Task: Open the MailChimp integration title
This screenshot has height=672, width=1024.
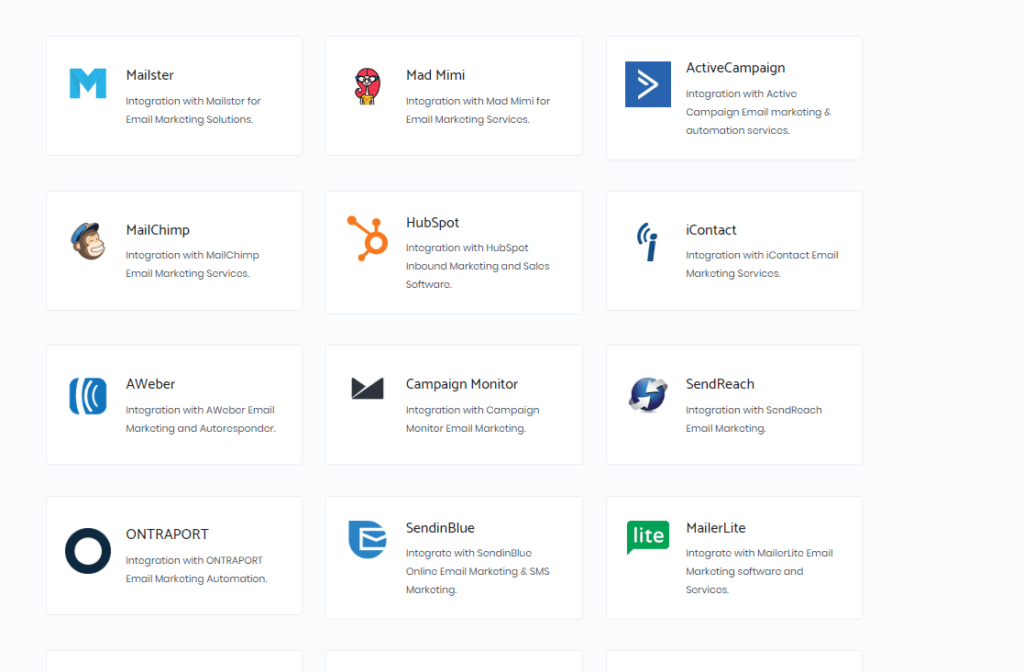Action: pyautogui.click(x=158, y=230)
